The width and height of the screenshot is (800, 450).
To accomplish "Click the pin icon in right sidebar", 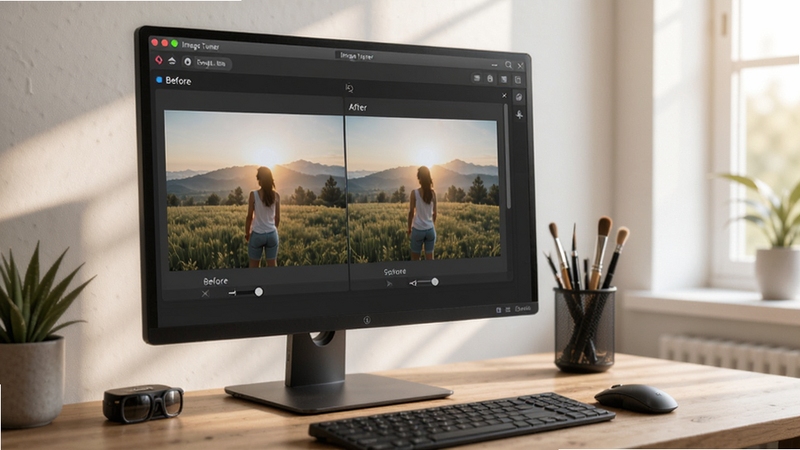I will click(519, 114).
